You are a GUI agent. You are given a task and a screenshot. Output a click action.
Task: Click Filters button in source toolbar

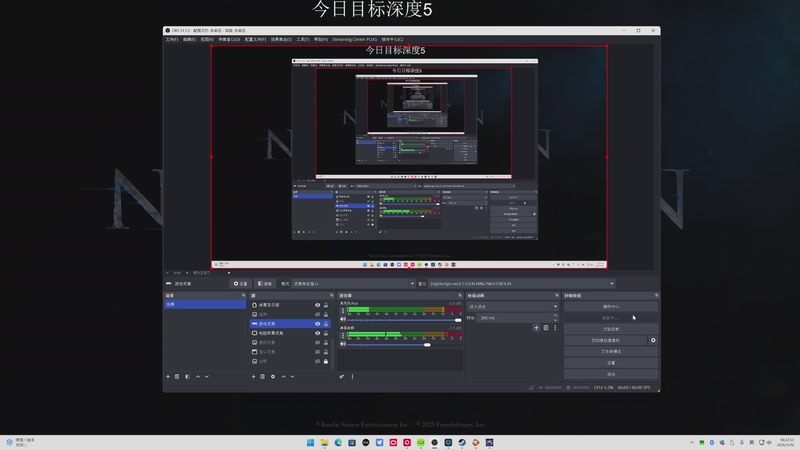tap(265, 284)
